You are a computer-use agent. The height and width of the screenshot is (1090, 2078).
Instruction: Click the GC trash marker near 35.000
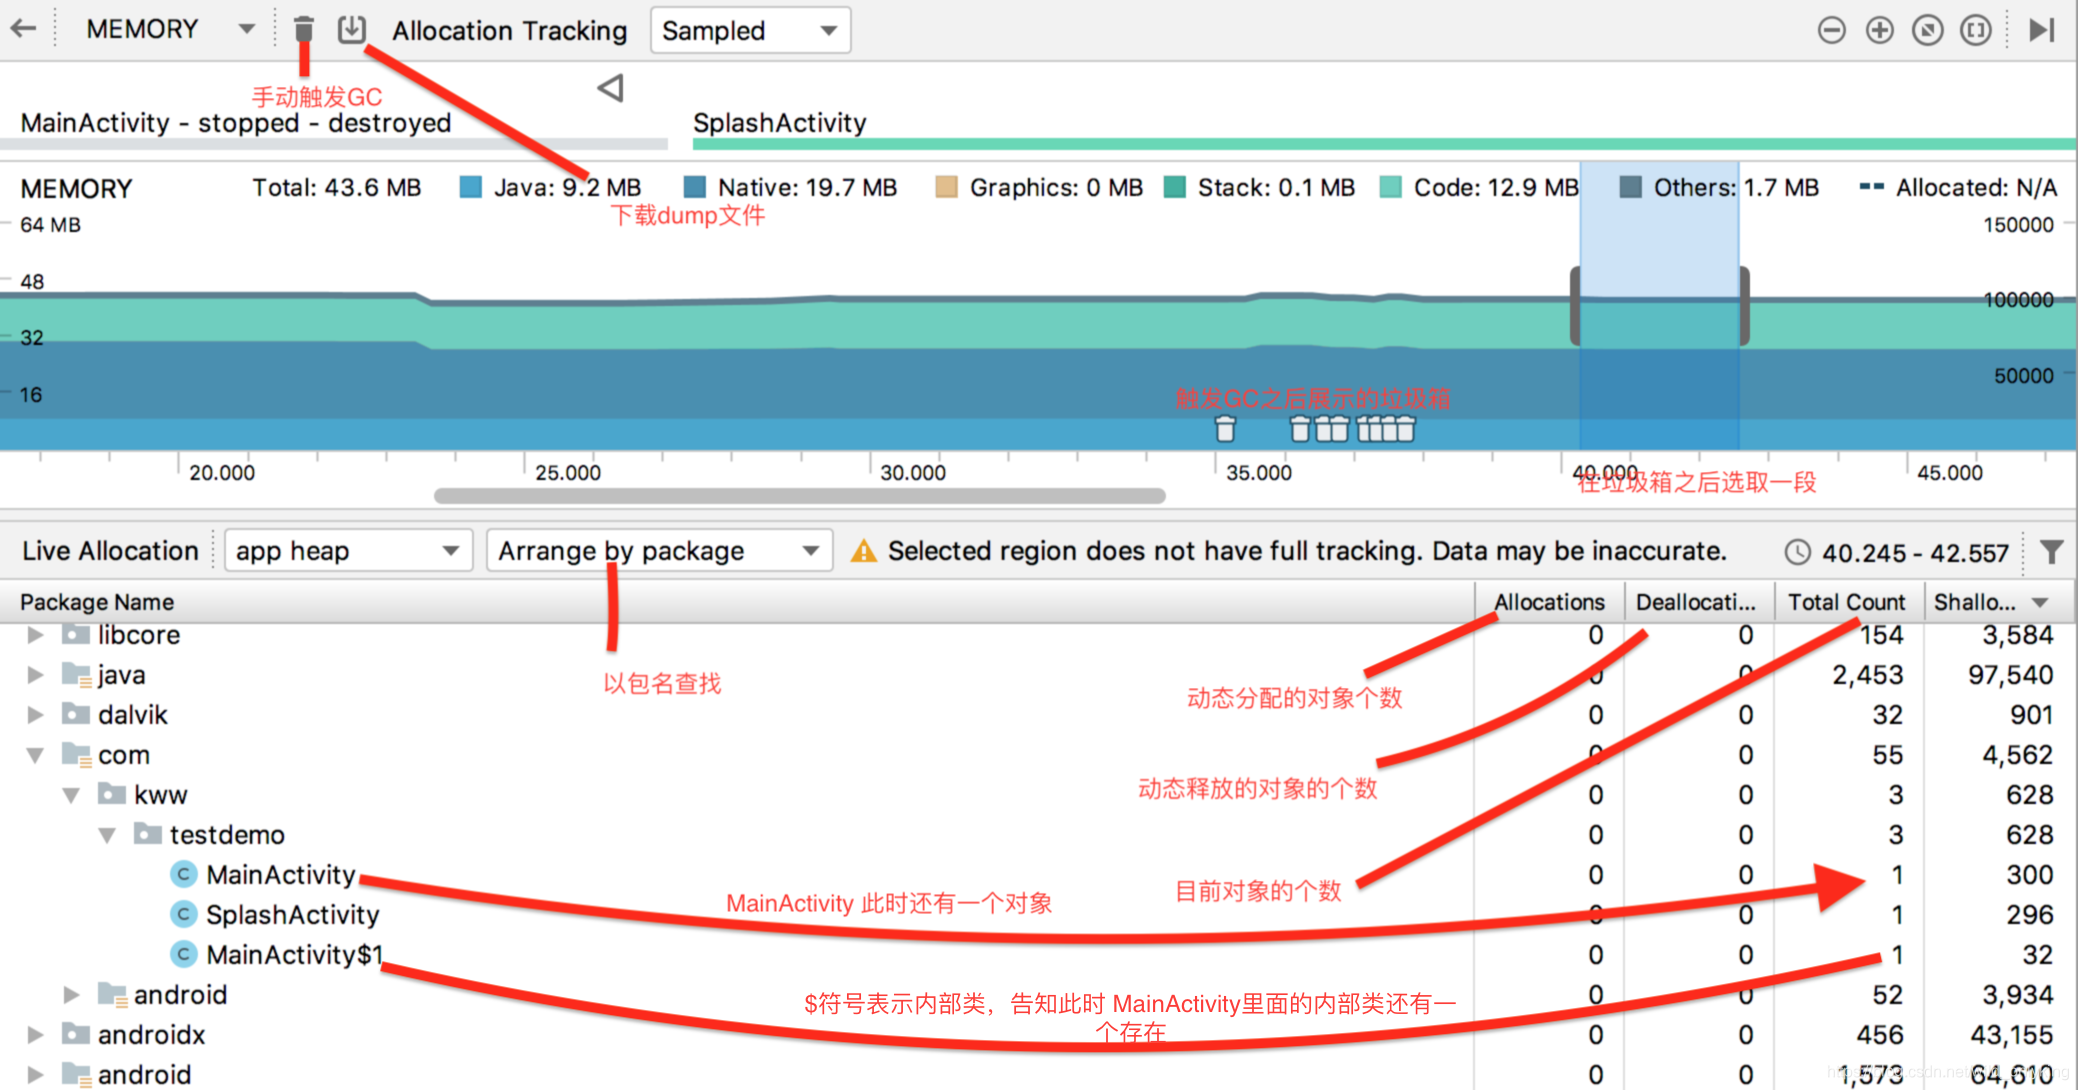pyautogui.click(x=1225, y=429)
